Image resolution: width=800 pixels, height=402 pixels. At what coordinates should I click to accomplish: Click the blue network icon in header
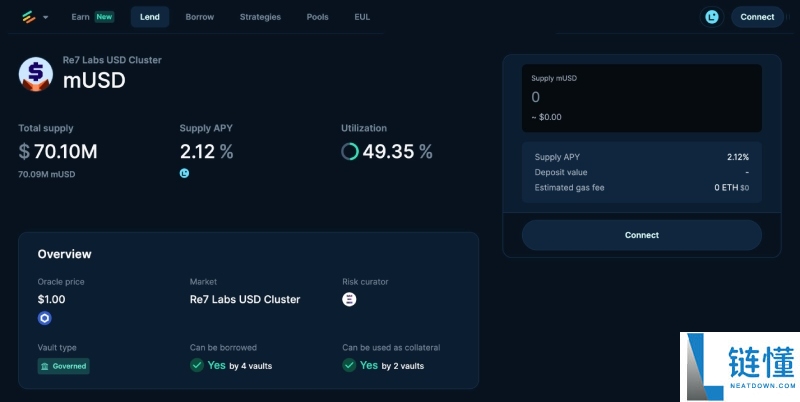point(712,17)
